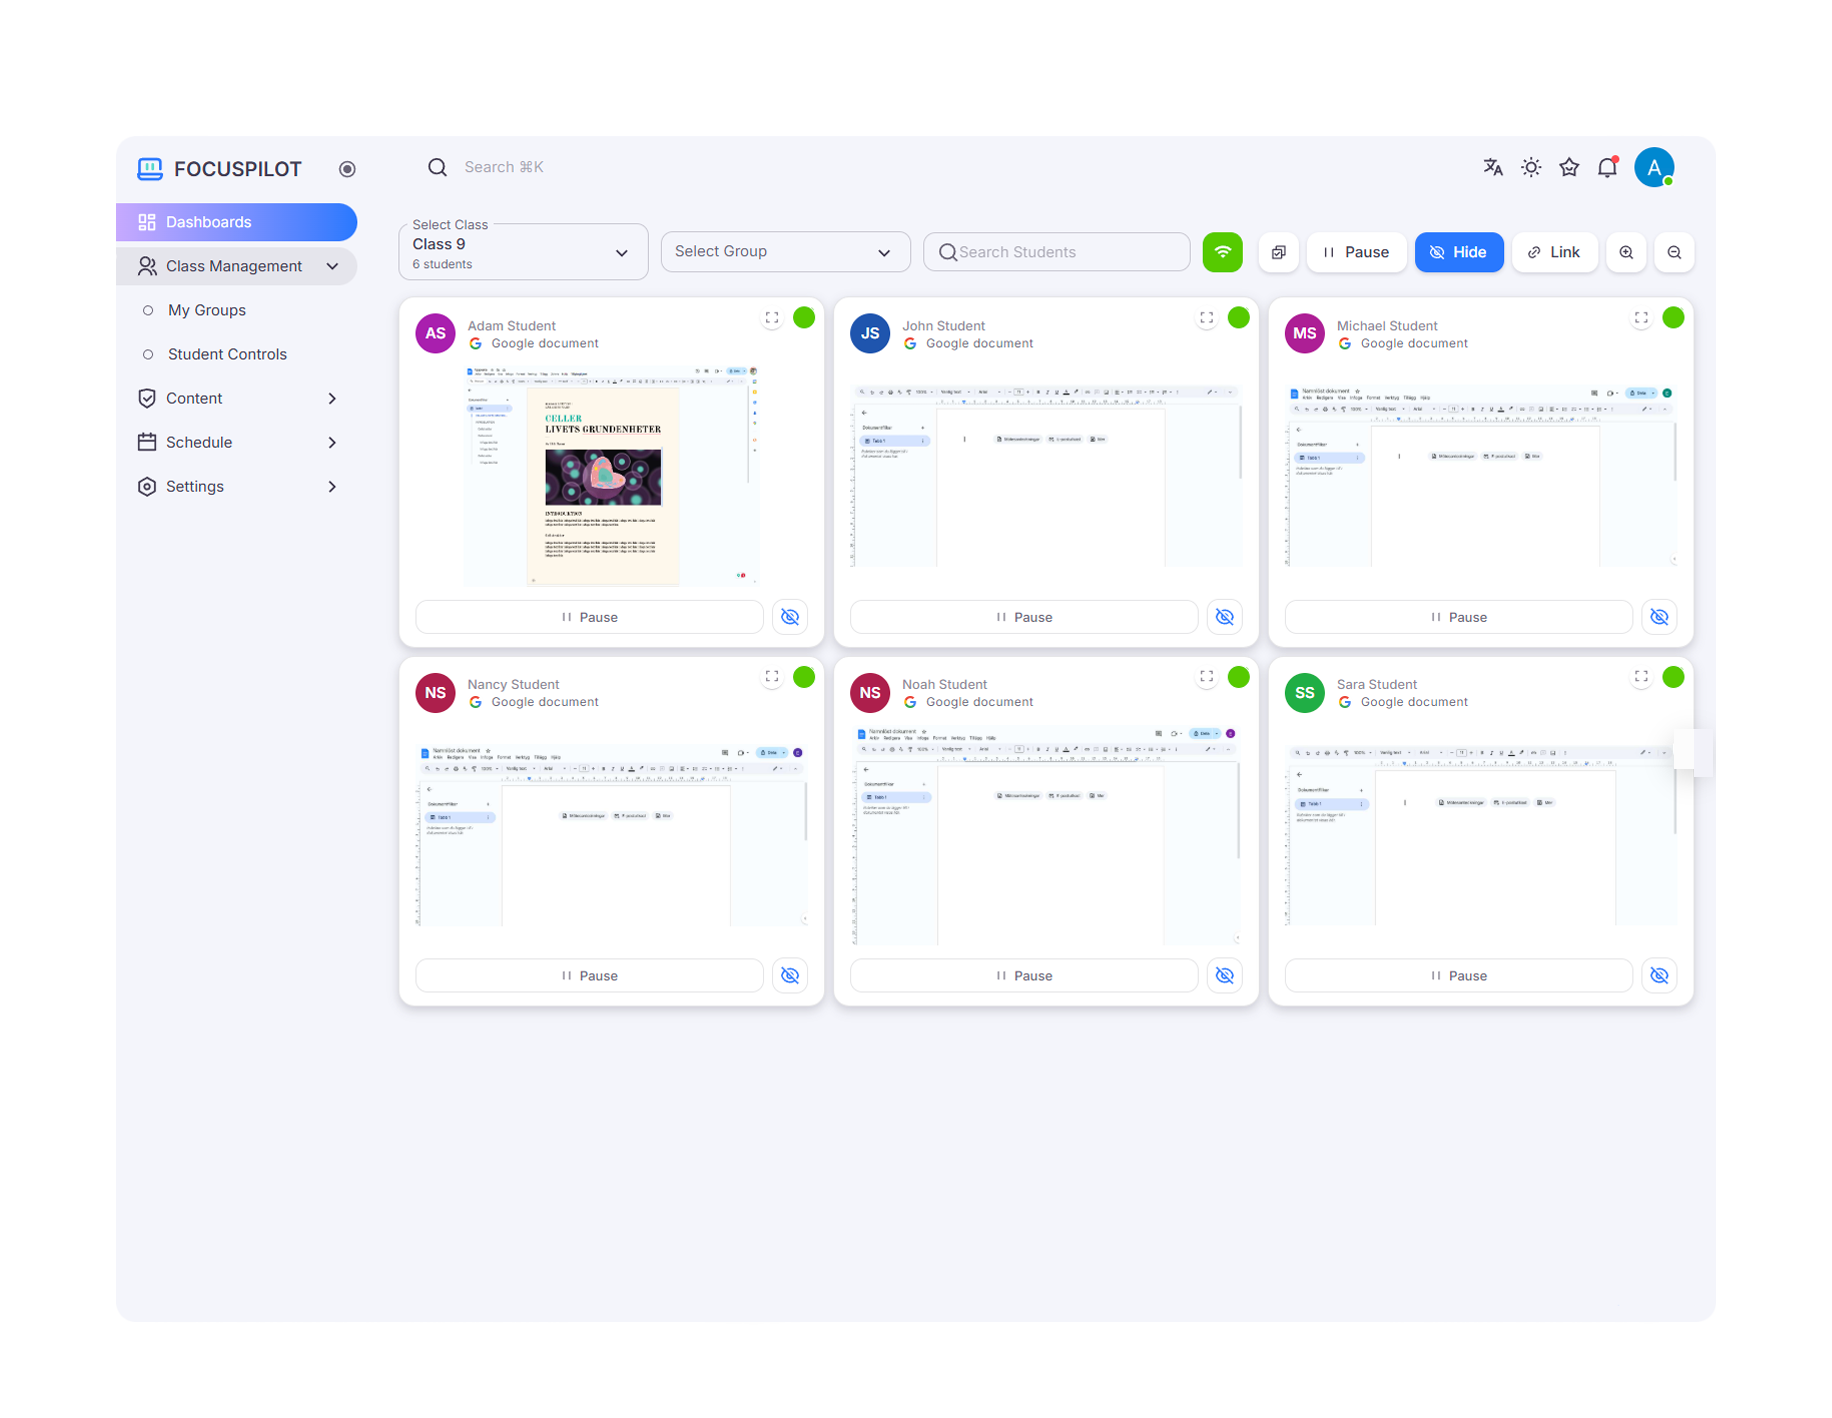Open the Select Group dropdown

coord(785,251)
